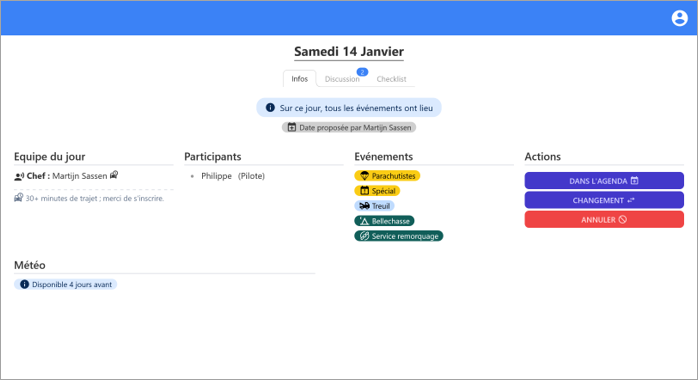Click the Chef name Martijn Sassen

[x=80, y=176]
